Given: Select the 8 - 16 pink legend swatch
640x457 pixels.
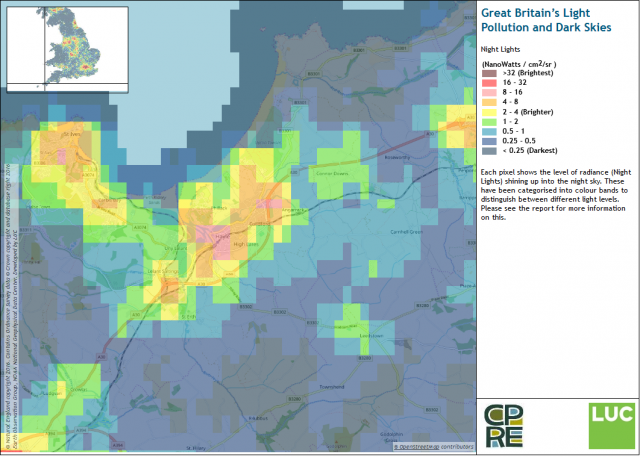Looking at the screenshot, I should (488, 92).
